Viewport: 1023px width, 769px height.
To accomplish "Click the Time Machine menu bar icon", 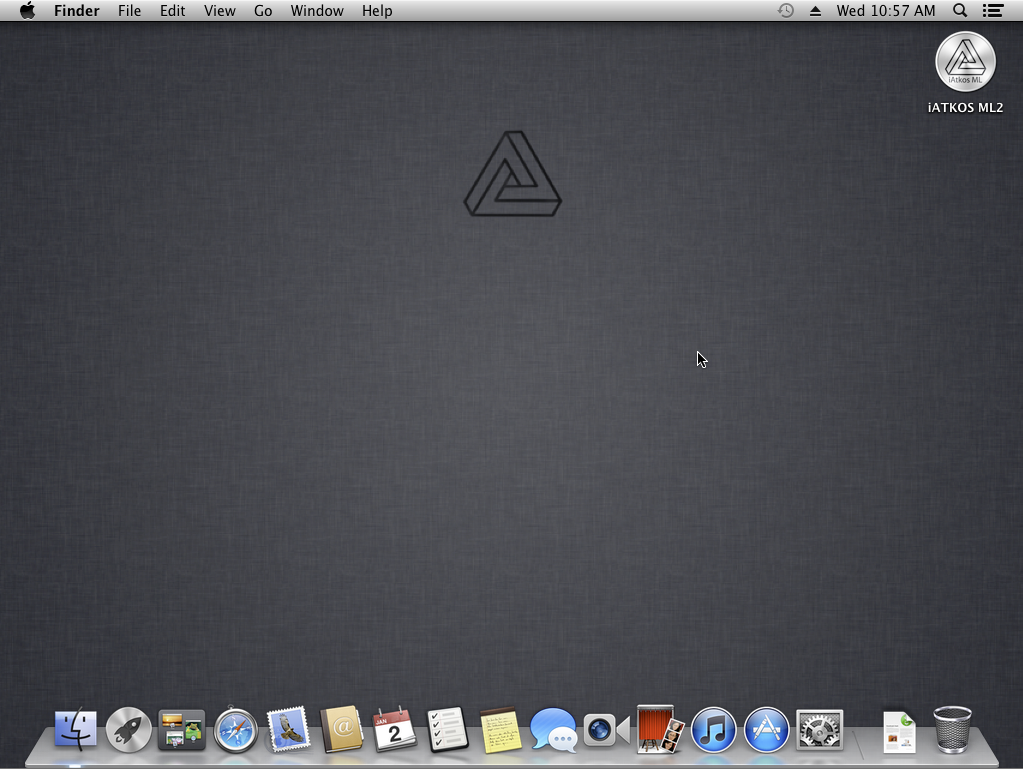I will pos(786,10).
